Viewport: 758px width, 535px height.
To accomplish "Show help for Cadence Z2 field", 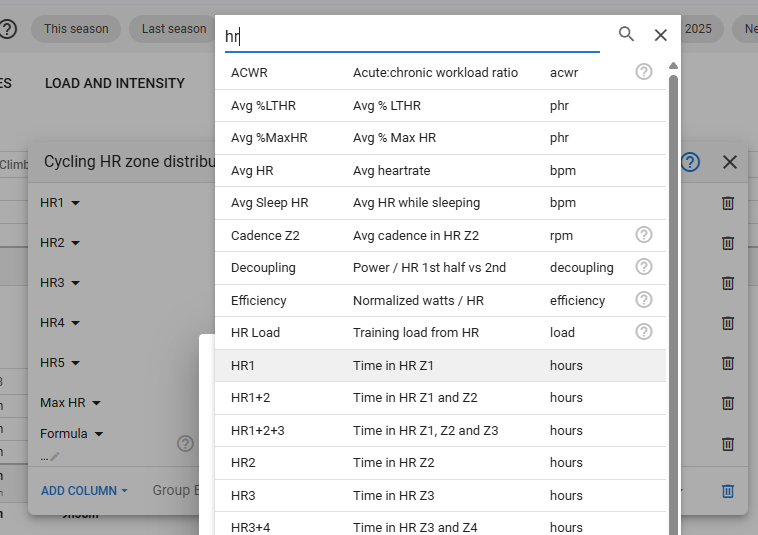I will point(644,235).
